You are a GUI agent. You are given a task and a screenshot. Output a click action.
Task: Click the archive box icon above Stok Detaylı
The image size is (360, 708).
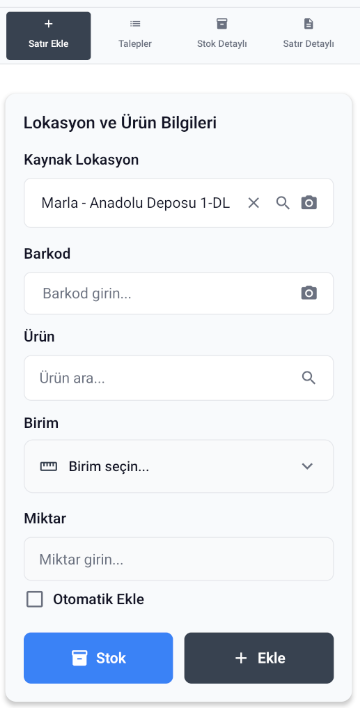click(222, 23)
